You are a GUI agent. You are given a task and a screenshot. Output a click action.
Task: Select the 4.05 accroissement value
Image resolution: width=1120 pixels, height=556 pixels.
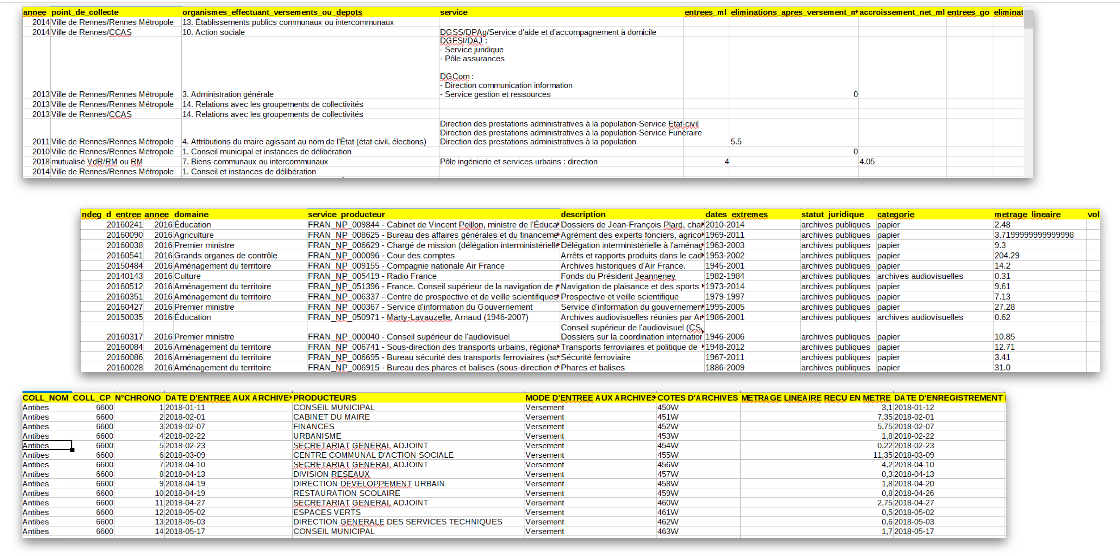pos(867,162)
